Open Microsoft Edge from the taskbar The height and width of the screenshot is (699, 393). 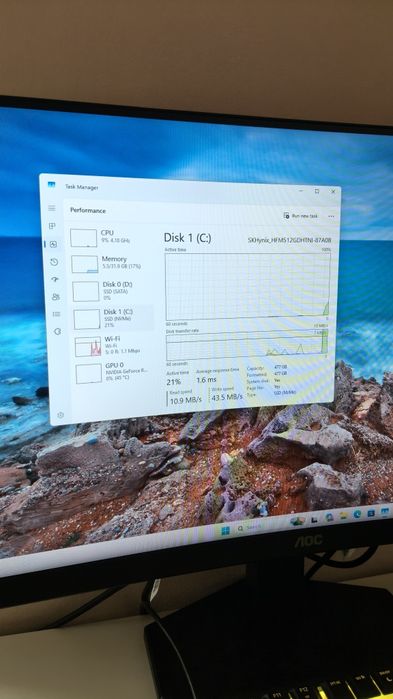(x=357, y=514)
